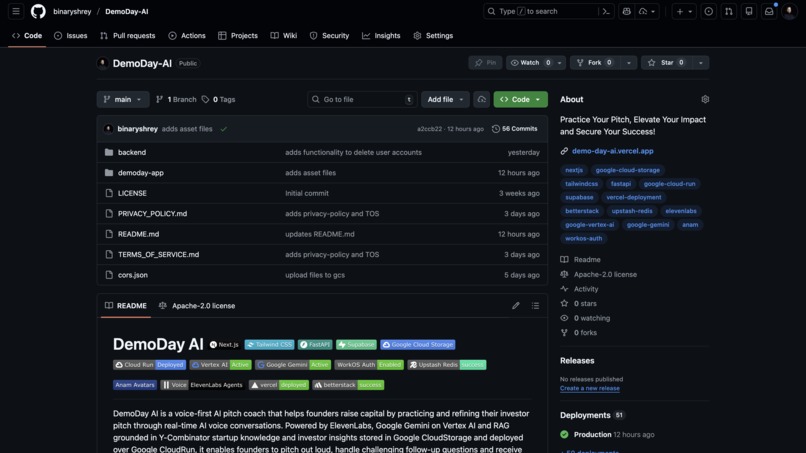
Task: Open the issues icon in header
Action: click(x=708, y=11)
